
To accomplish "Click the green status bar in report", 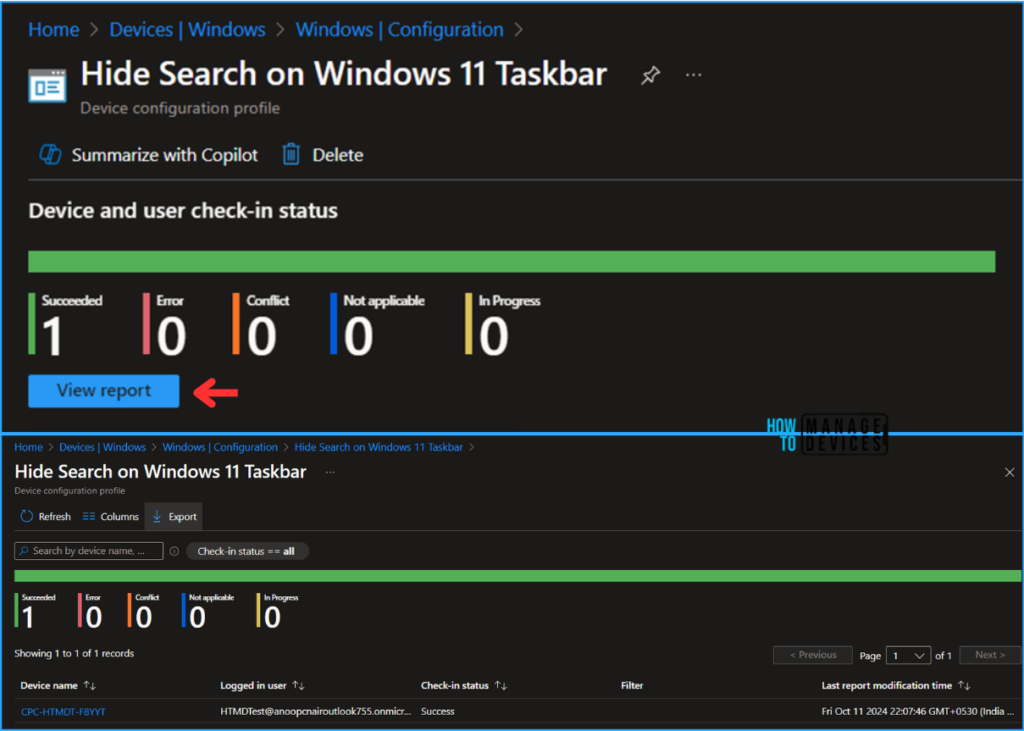I will 517,576.
